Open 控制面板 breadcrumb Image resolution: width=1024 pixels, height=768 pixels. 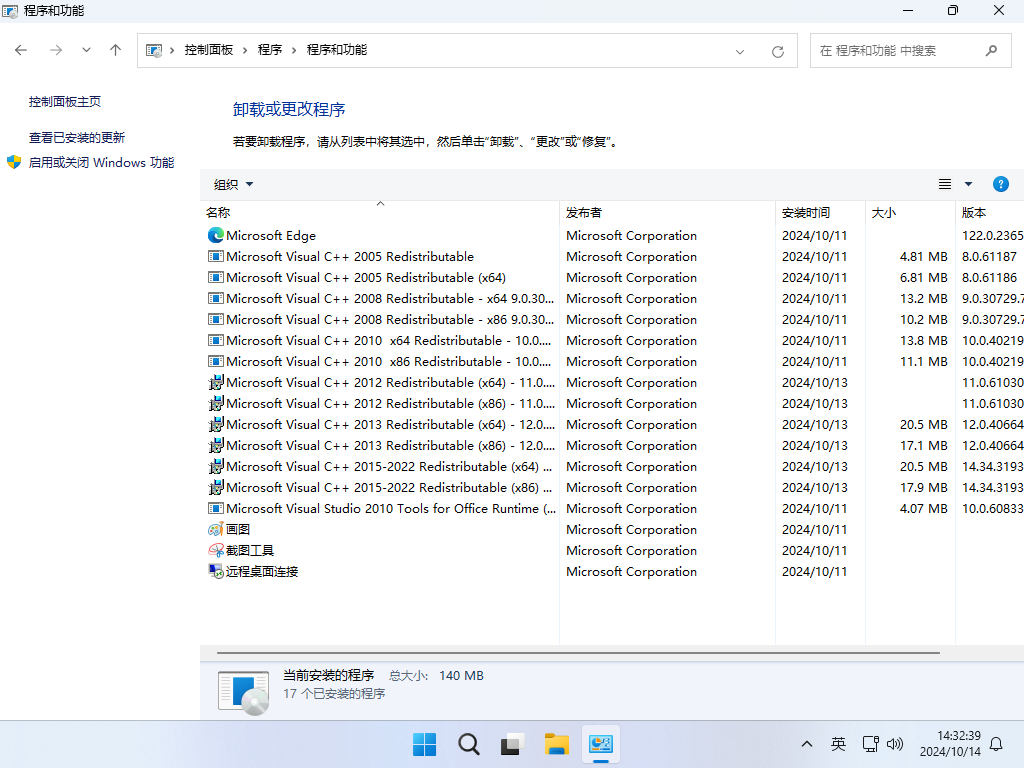click(x=208, y=50)
